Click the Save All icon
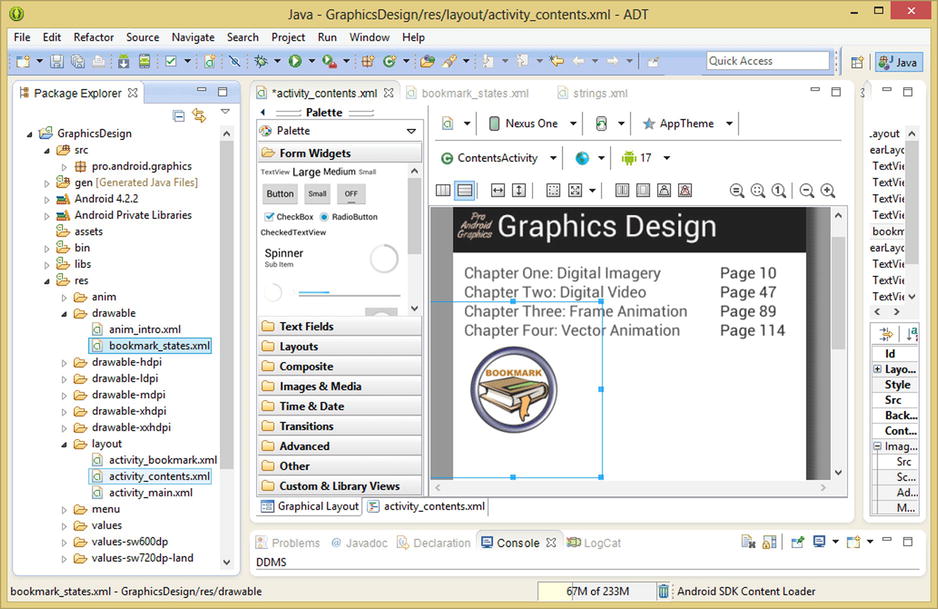The height and width of the screenshot is (609, 938). (78, 61)
